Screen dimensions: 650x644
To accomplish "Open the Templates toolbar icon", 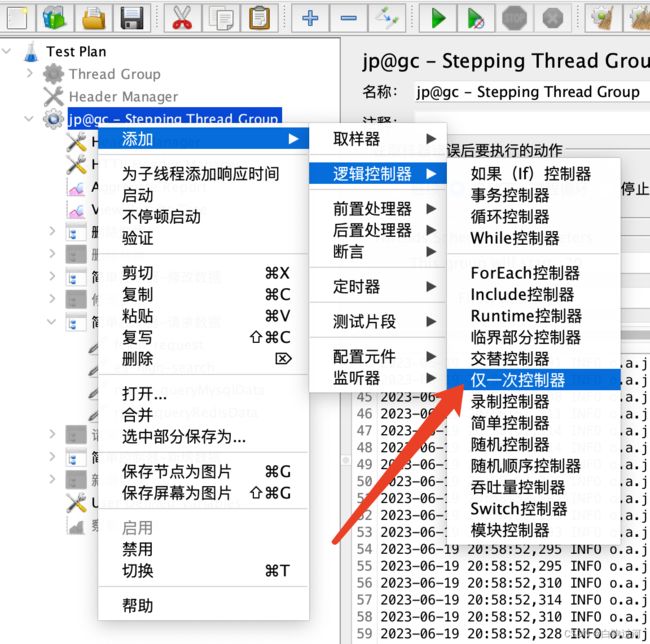I will coord(55,18).
